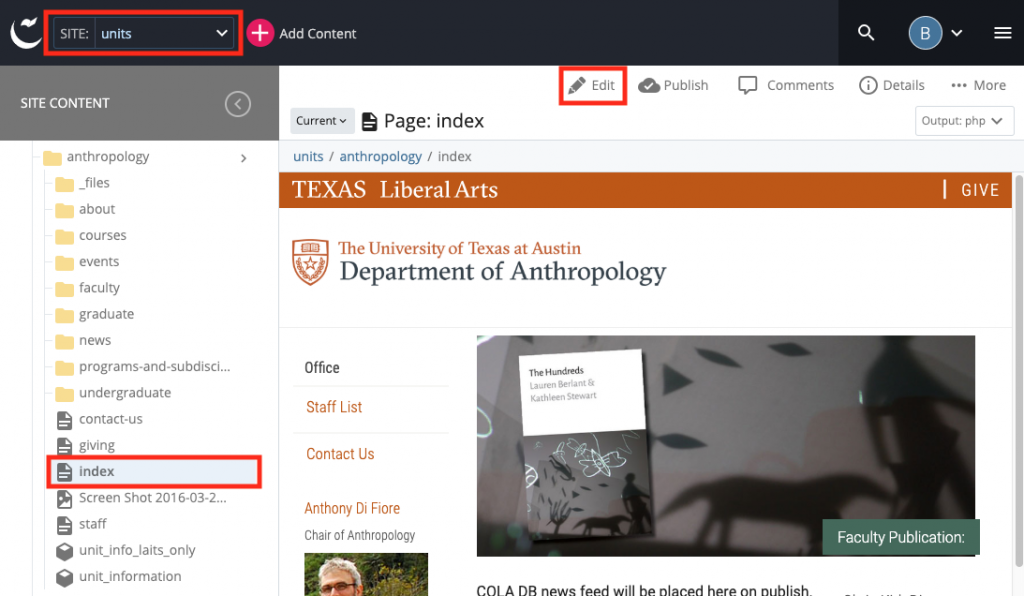The image size is (1024, 596).
Task: Click the Department of Anthropology heading
Action: [x=503, y=272]
